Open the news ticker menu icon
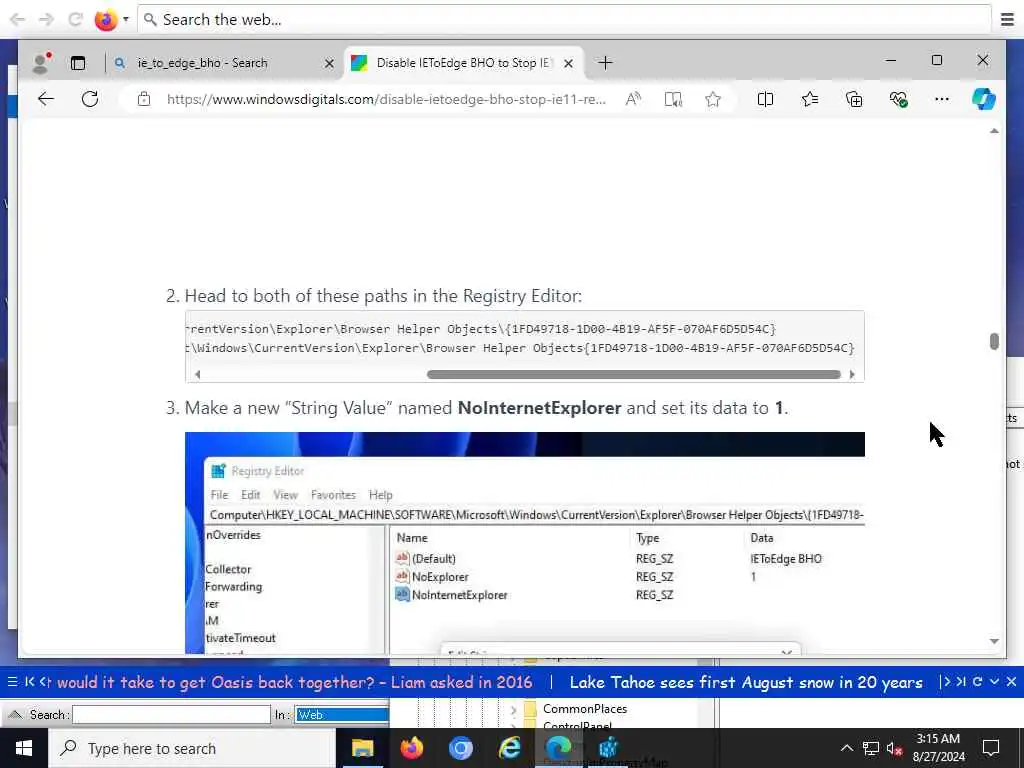Viewport: 1024px width, 768px height. [12, 682]
